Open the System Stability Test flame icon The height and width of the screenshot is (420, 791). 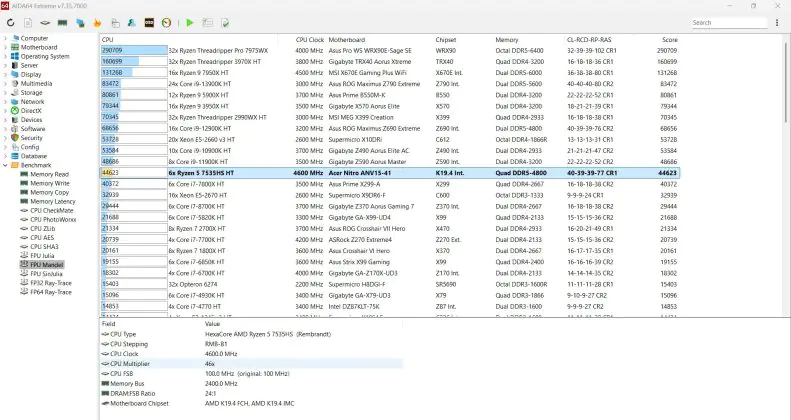[x=97, y=23]
